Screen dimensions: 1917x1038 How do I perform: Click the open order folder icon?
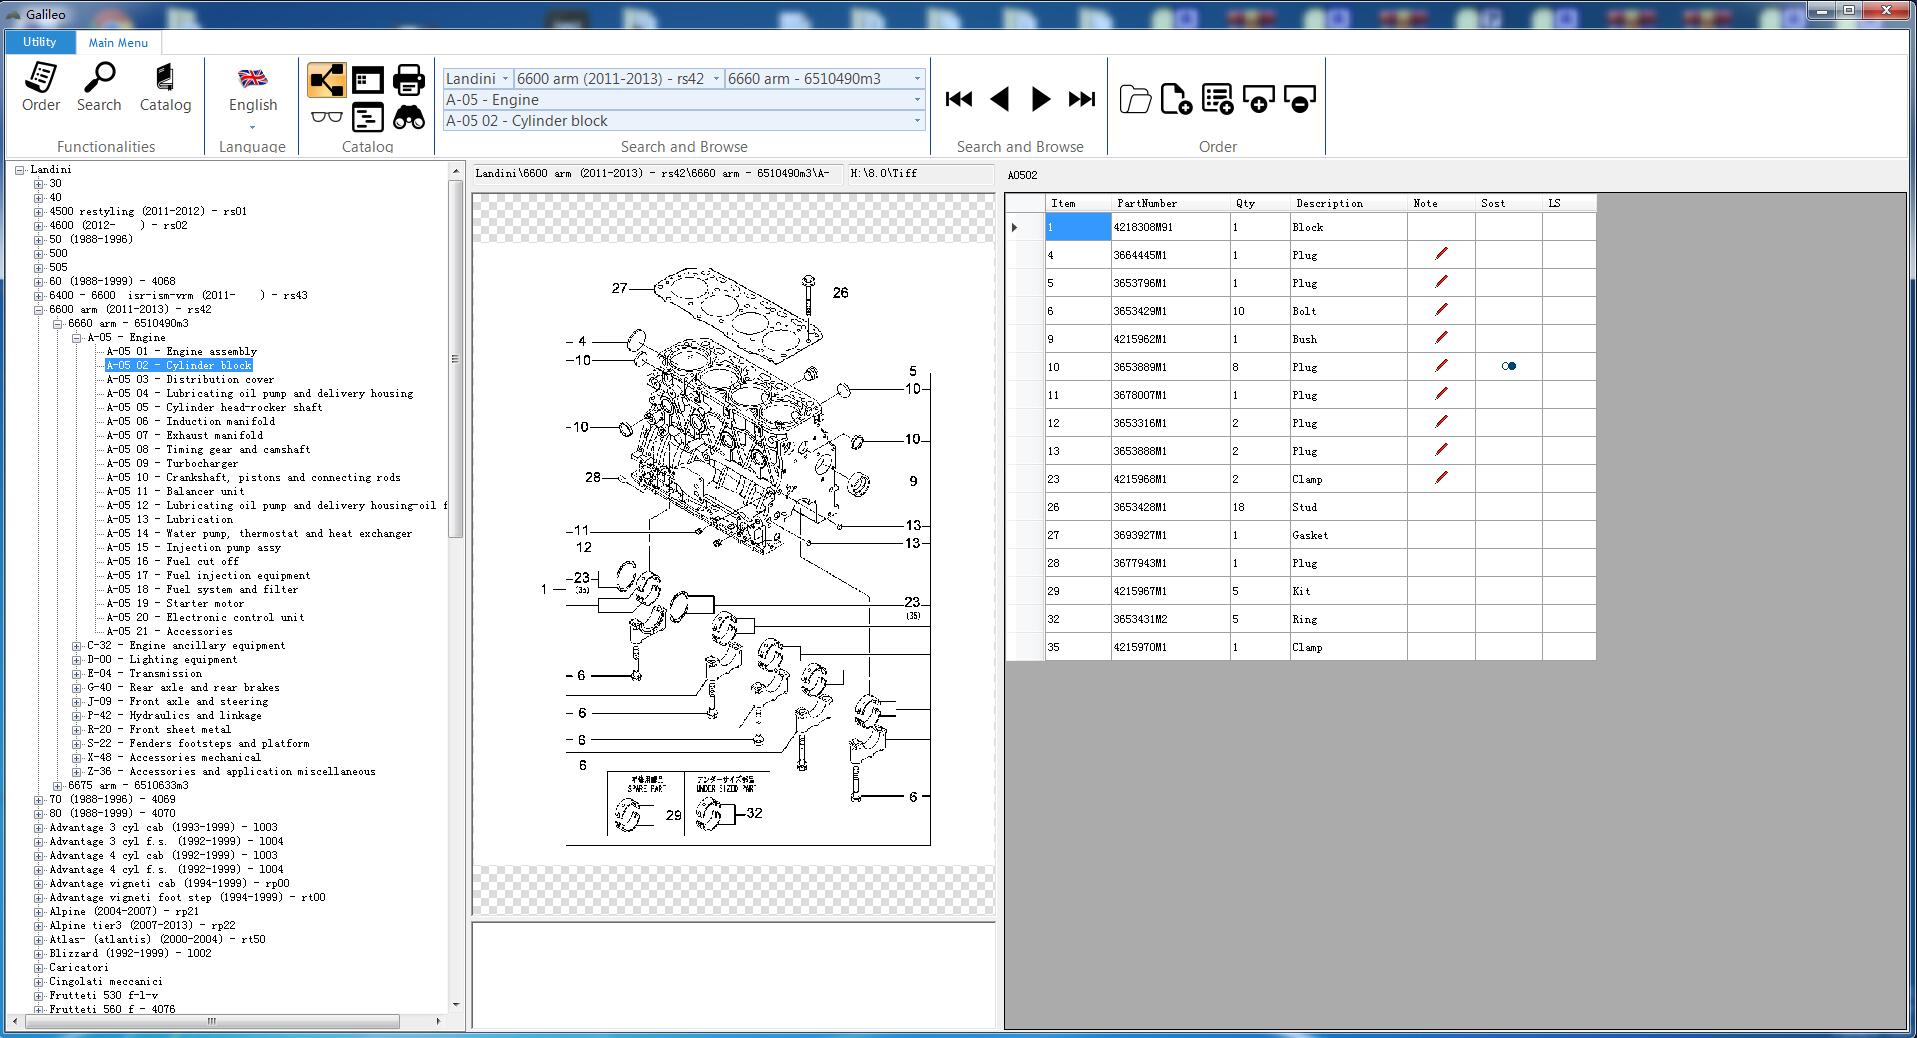click(x=1135, y=99)
